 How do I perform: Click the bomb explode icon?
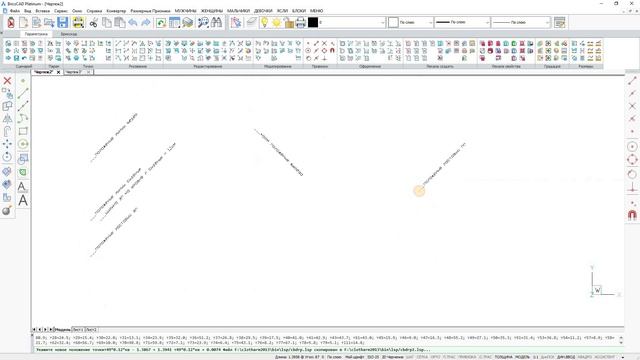point(7,211)
